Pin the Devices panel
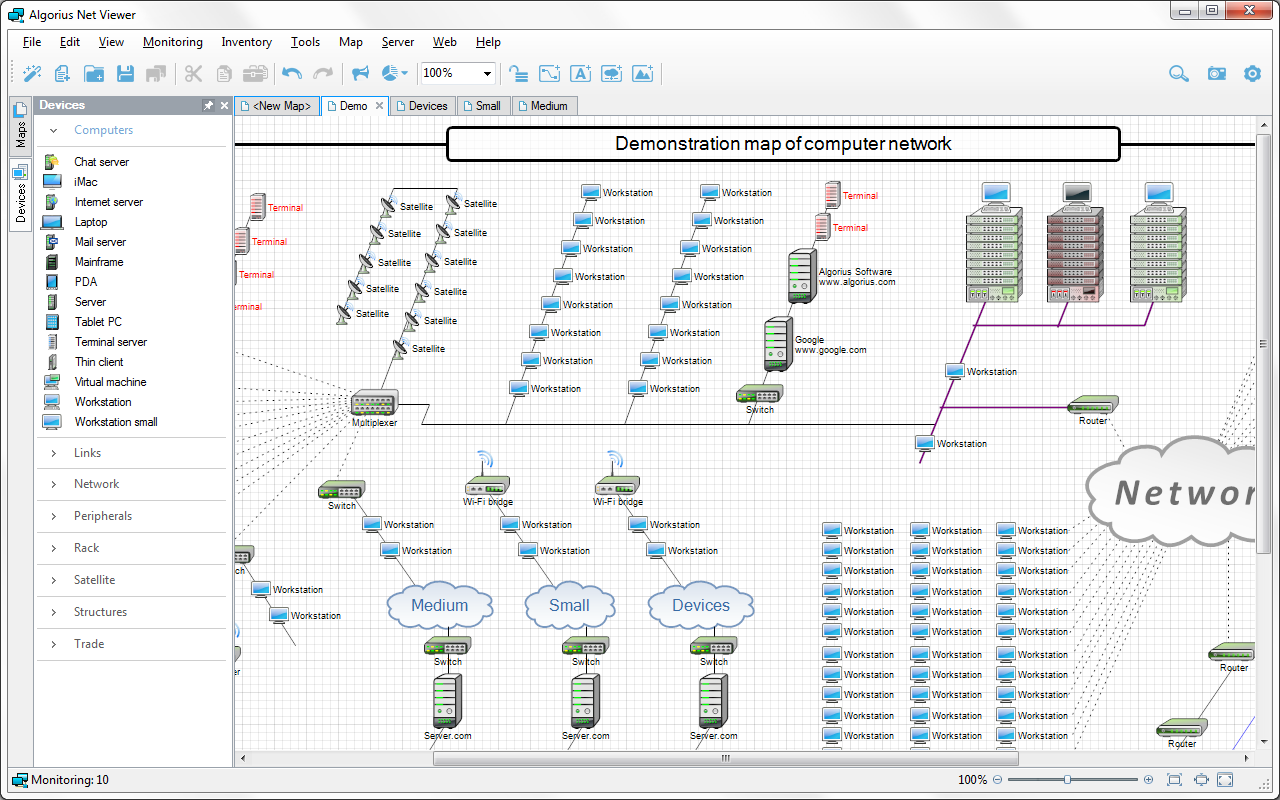Screen dimensions: 1280x800 pos(208,105)
